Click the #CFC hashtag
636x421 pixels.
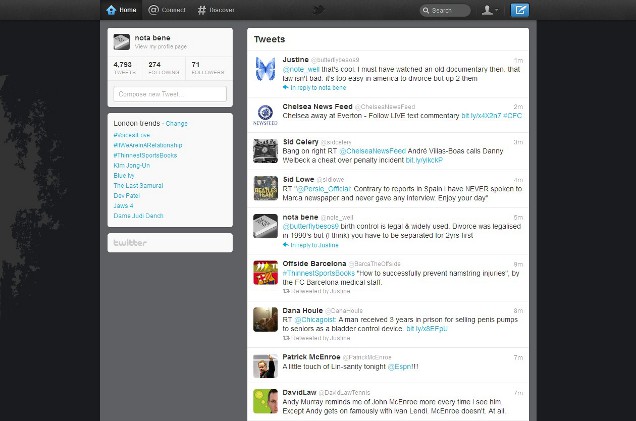[x=512, y=116]
